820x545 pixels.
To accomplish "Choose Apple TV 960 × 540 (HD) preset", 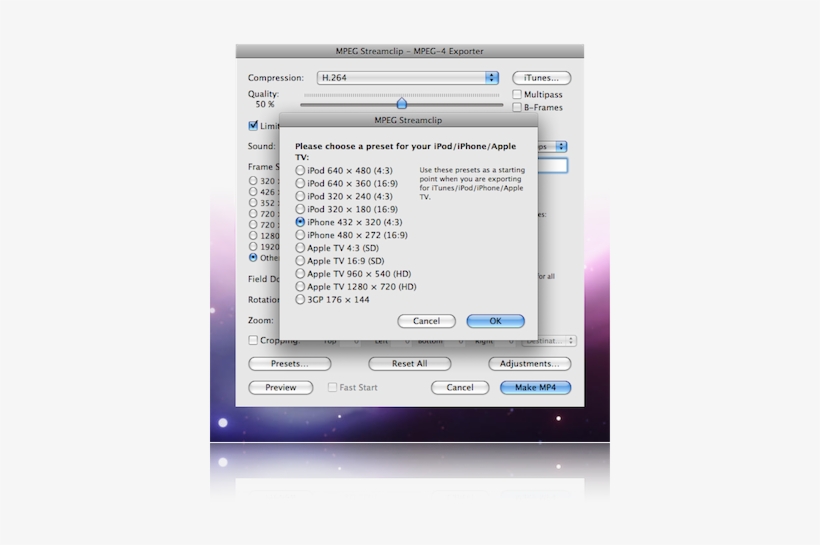I will click(x=354, y=274).
